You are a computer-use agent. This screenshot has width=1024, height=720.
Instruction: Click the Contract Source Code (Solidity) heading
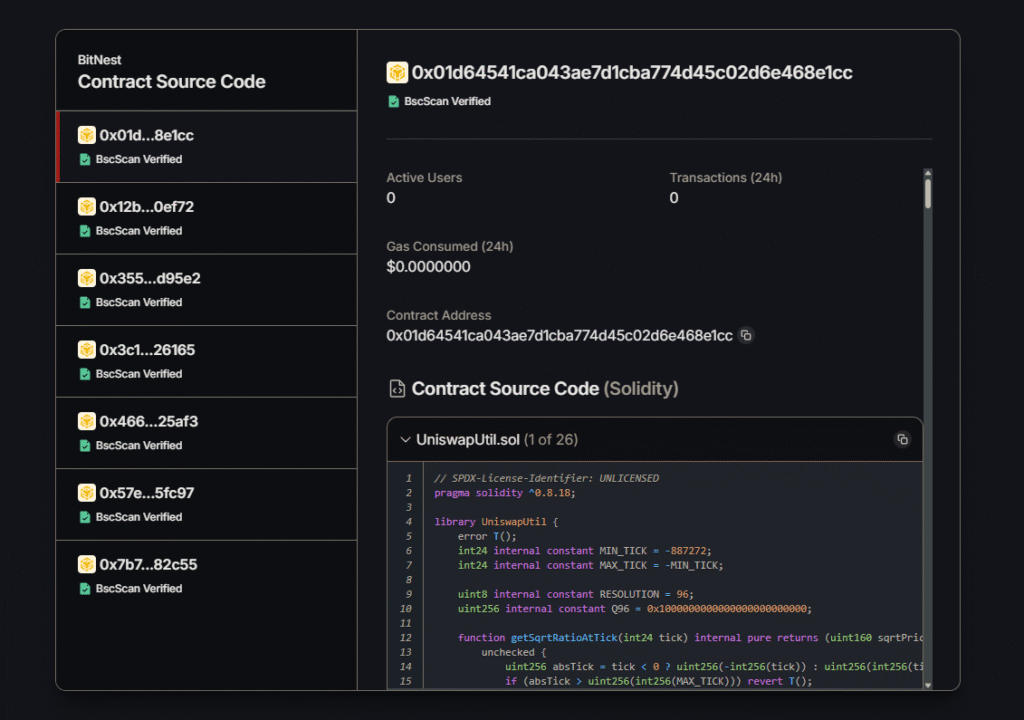pos(545,389)
